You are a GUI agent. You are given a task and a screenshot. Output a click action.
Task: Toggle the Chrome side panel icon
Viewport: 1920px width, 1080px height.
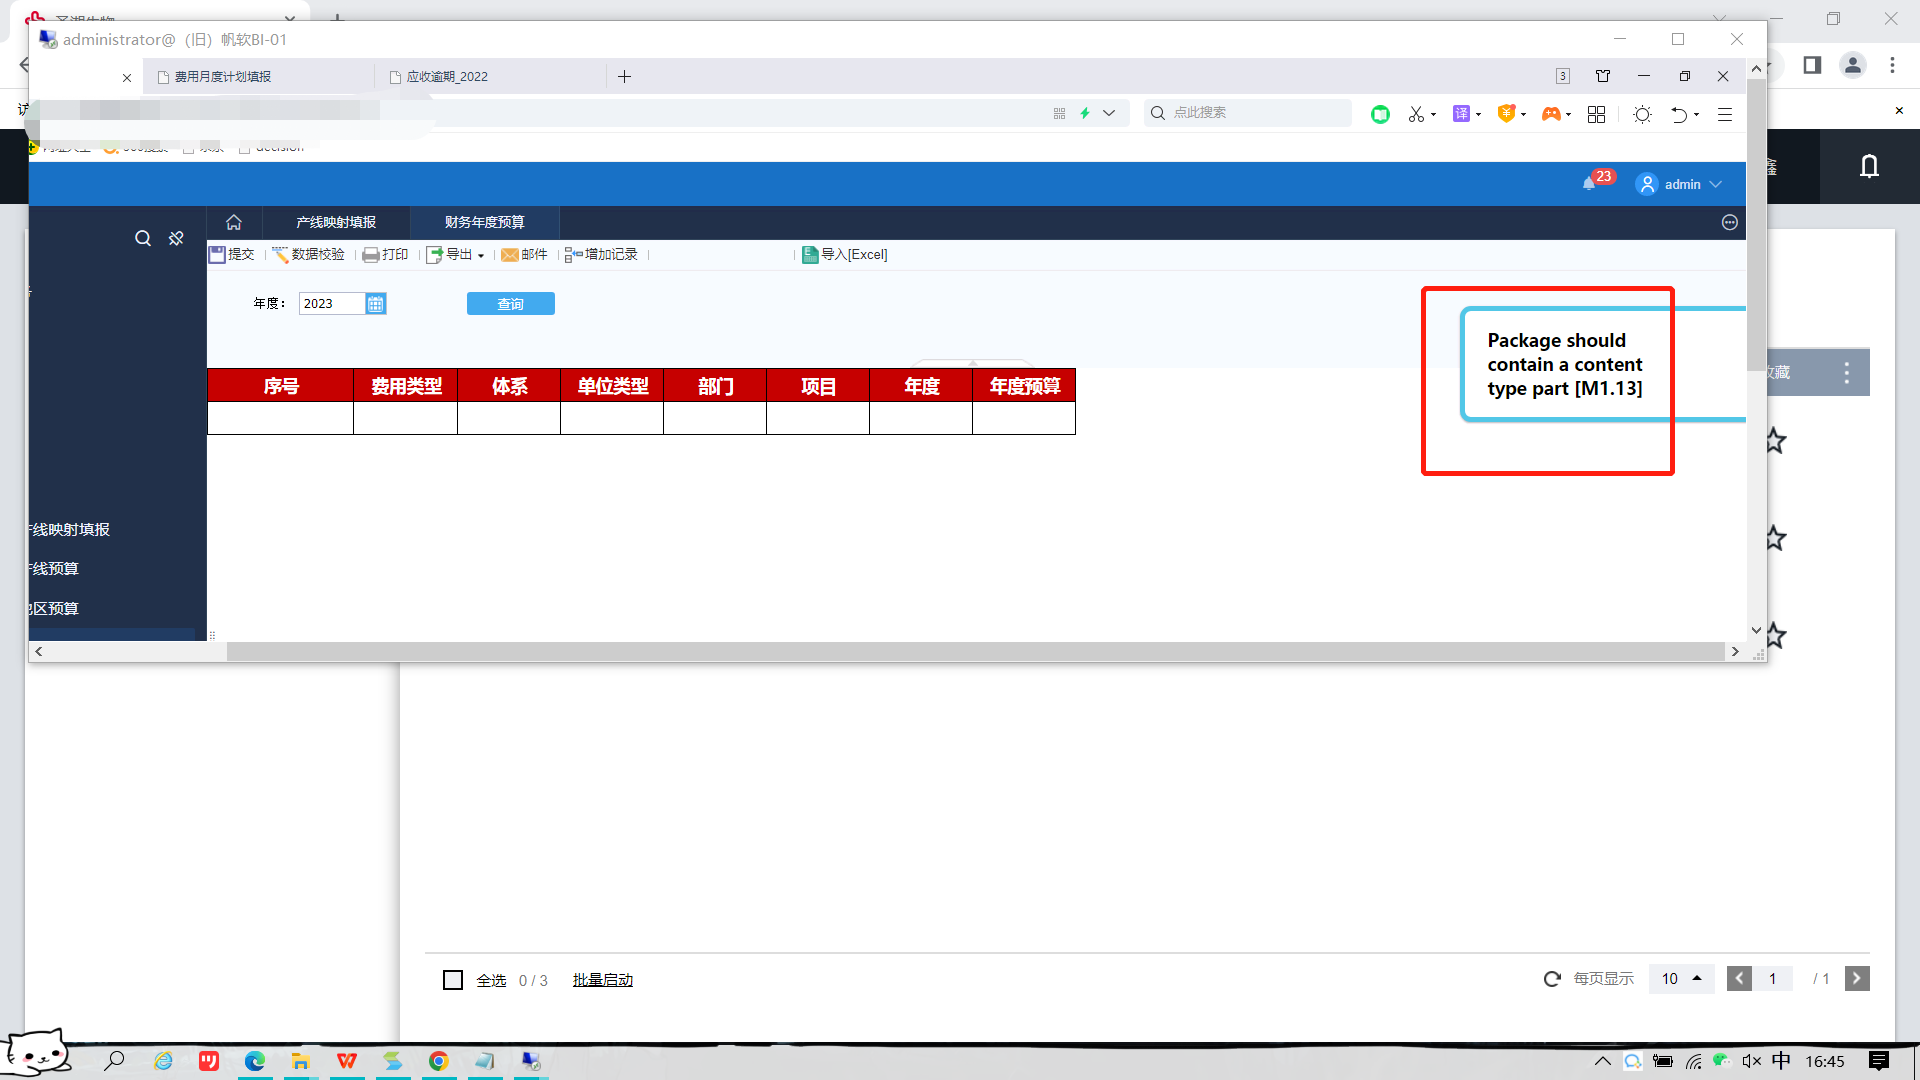pyautogui.click(x=1812, y=65)
